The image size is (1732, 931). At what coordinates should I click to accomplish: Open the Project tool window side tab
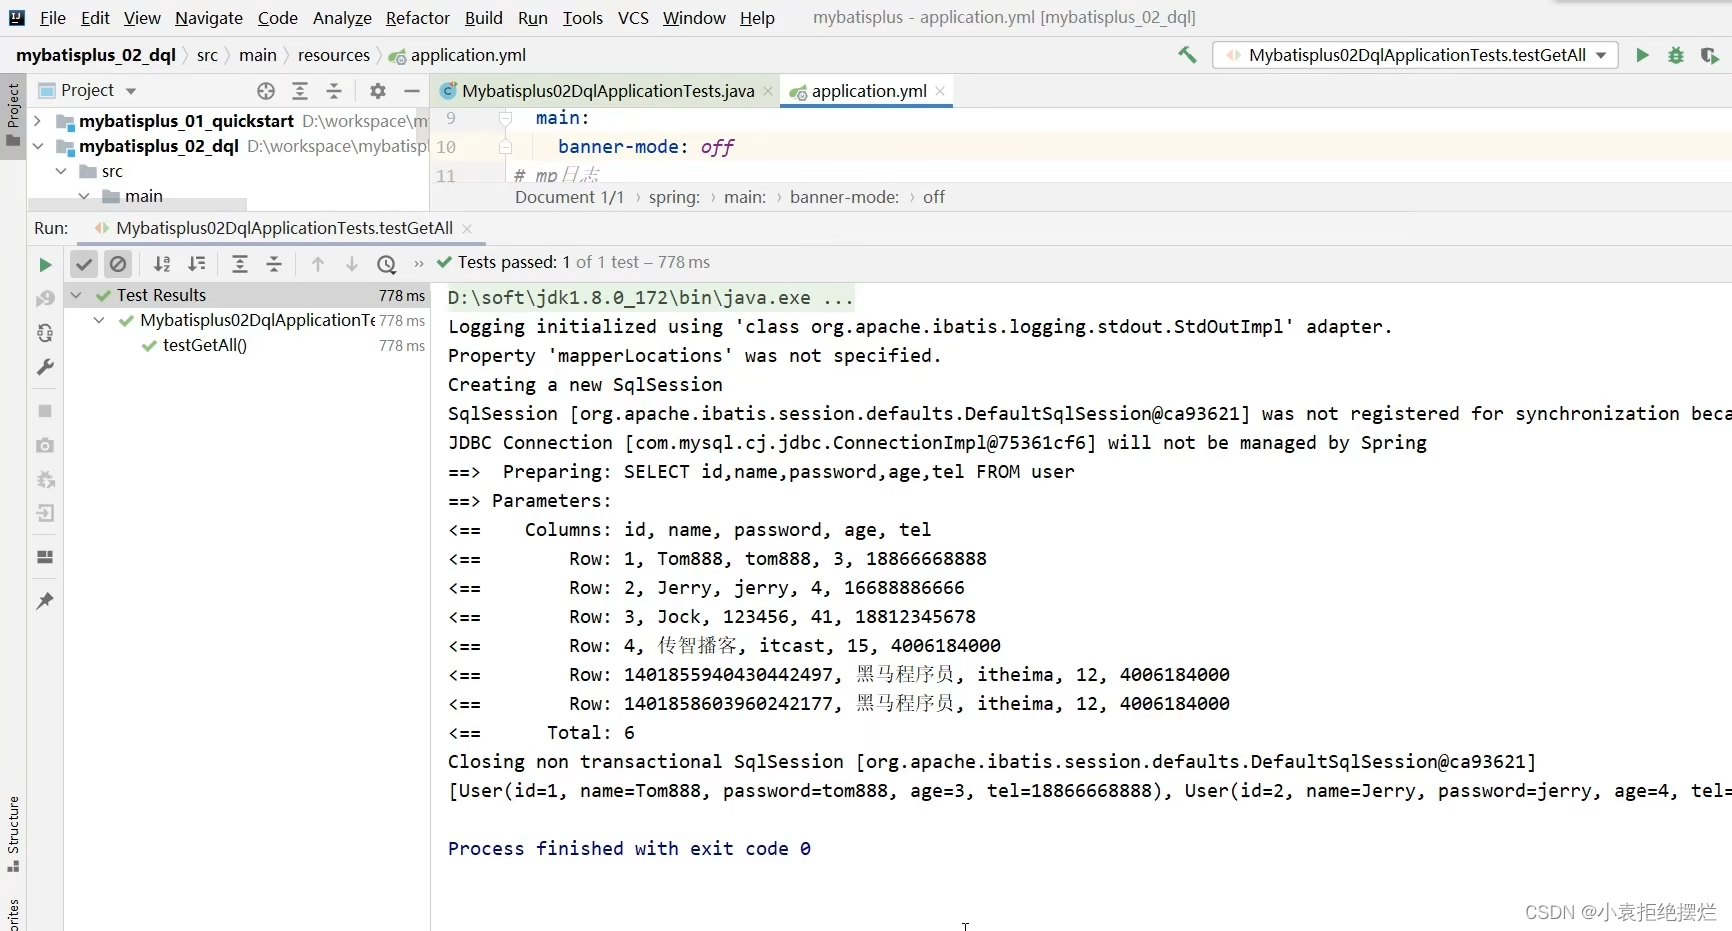tap(13, 114)
